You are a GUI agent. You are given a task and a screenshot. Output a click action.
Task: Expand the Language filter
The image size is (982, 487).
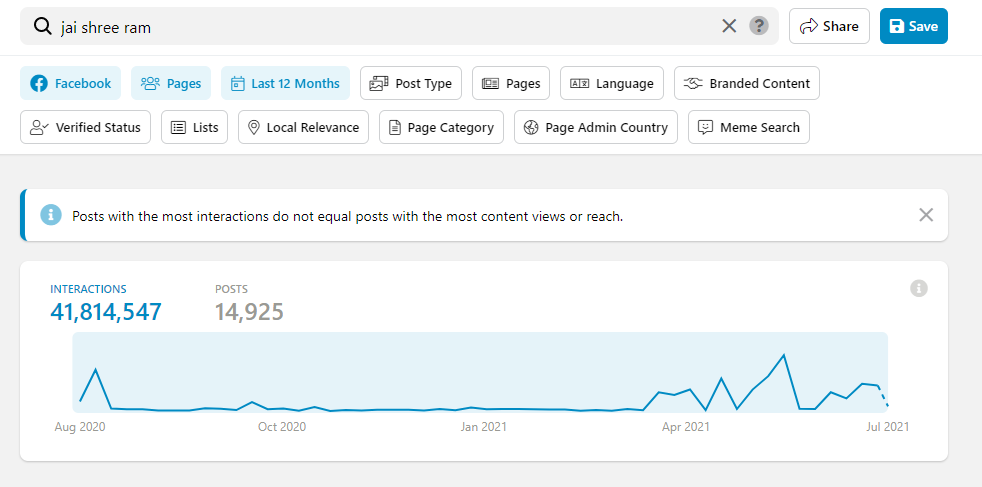pyautogui.click(x=612, y=83)
